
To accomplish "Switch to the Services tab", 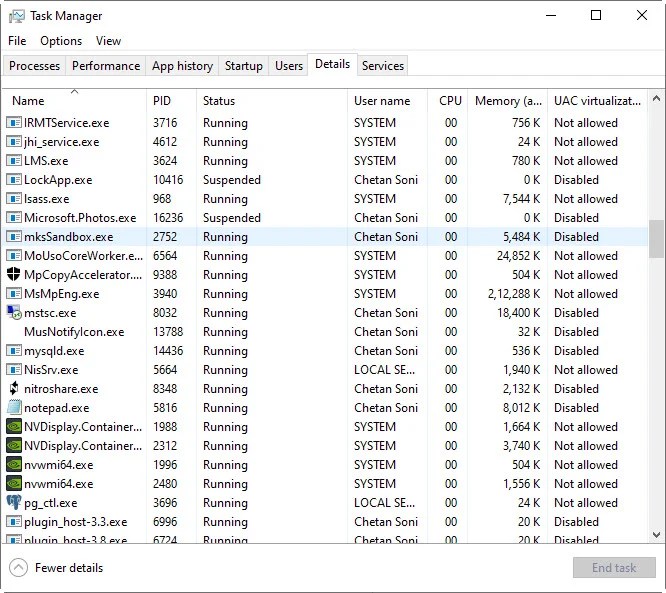I will [383, 66].
